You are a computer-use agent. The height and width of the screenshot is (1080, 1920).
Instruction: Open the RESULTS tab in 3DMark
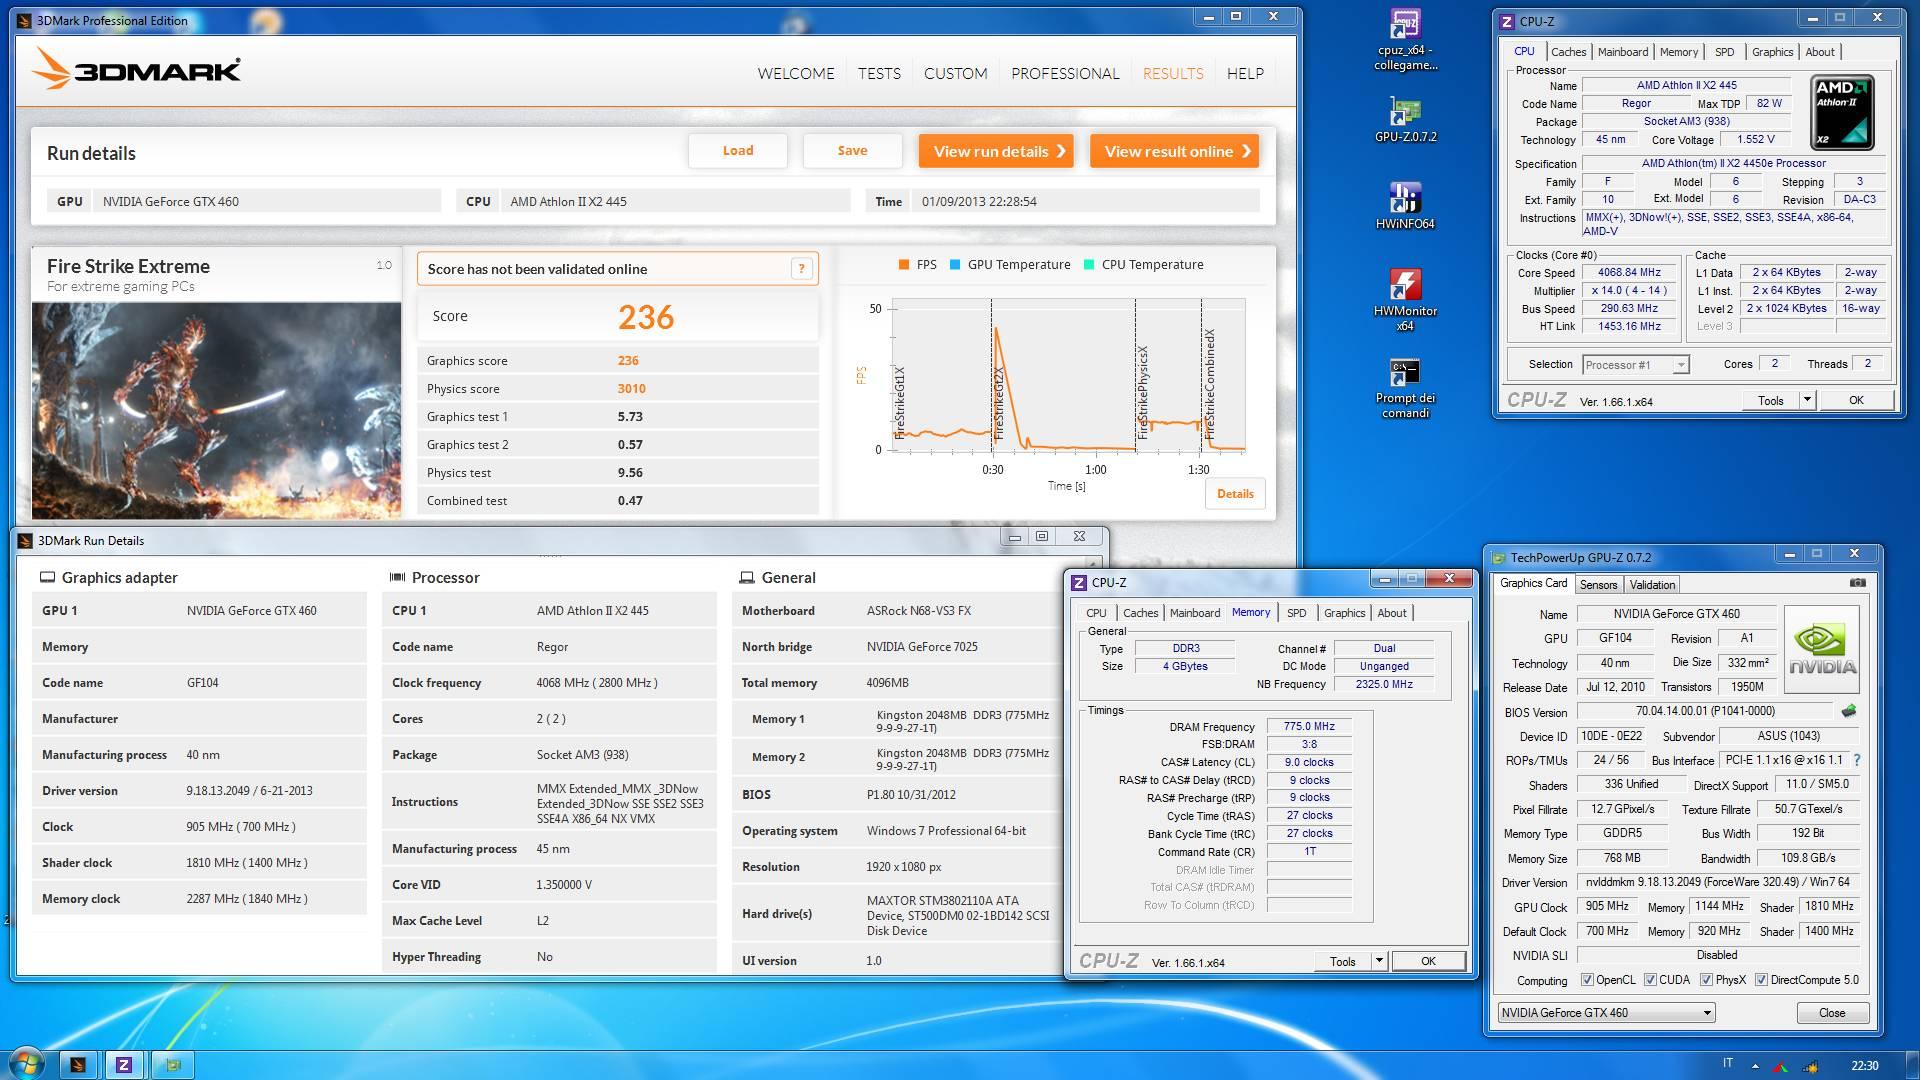(1173, 73)
